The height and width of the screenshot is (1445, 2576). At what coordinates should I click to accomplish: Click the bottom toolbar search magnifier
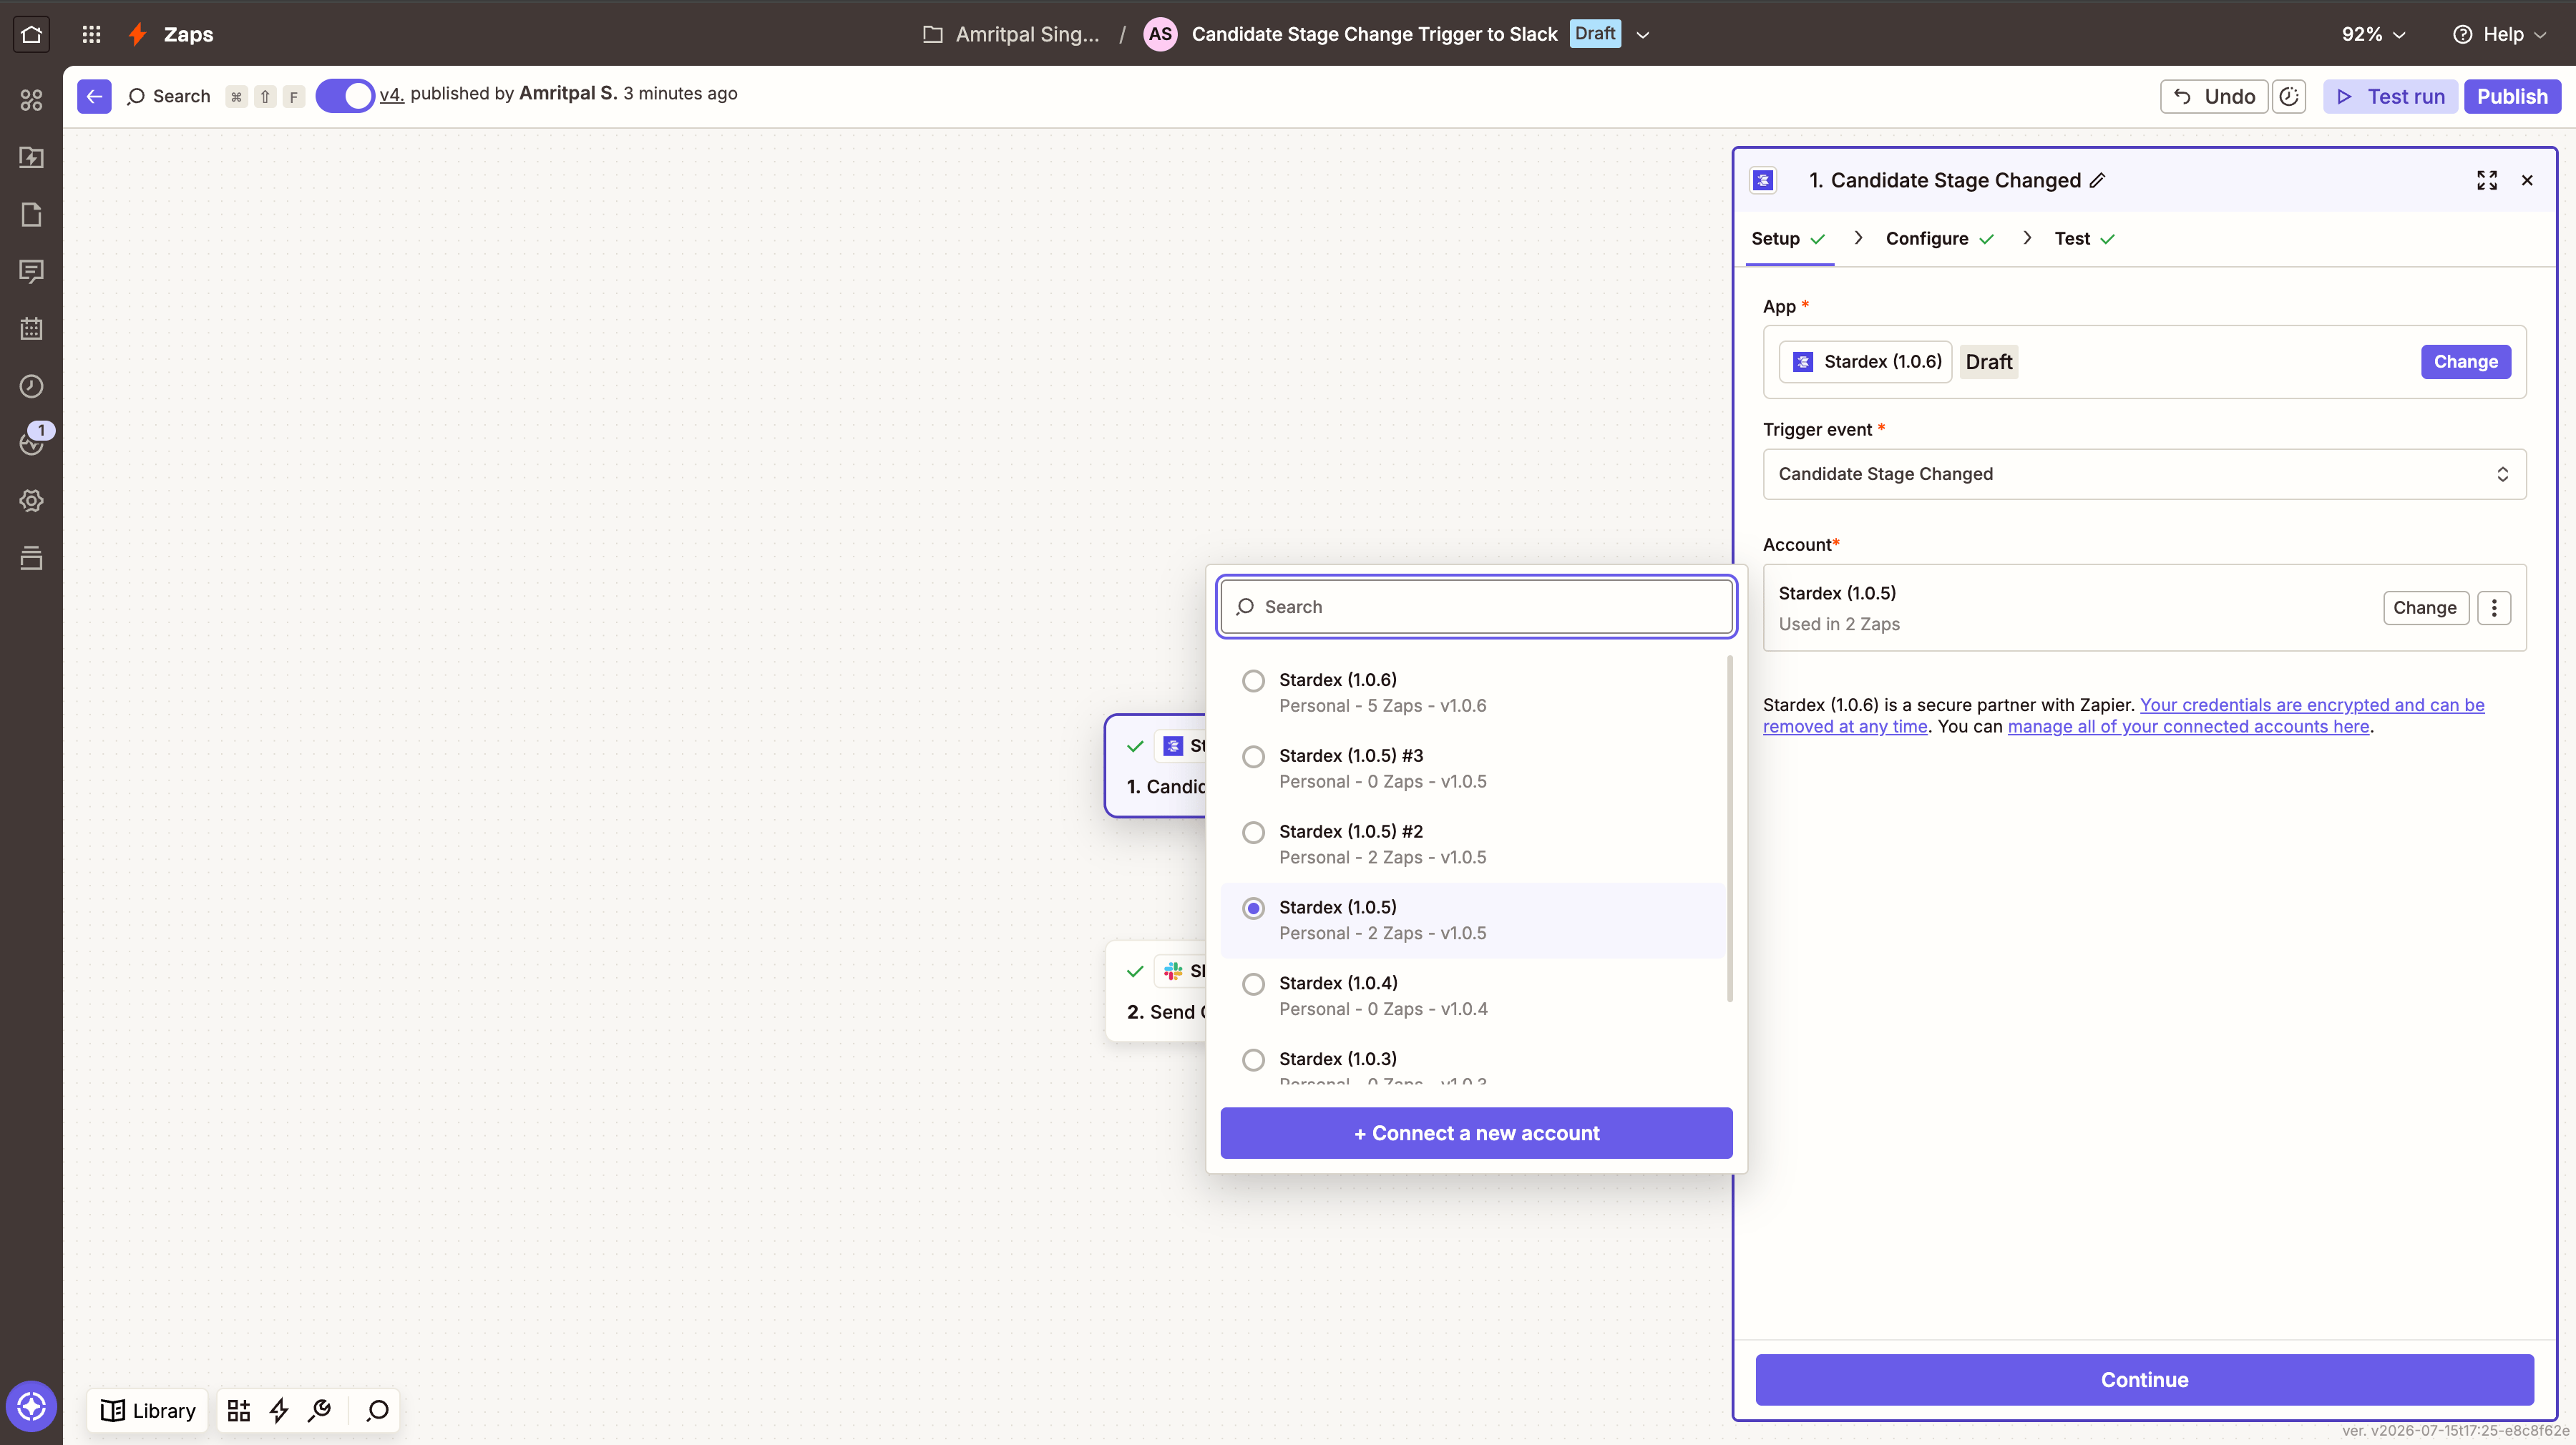377,1410
